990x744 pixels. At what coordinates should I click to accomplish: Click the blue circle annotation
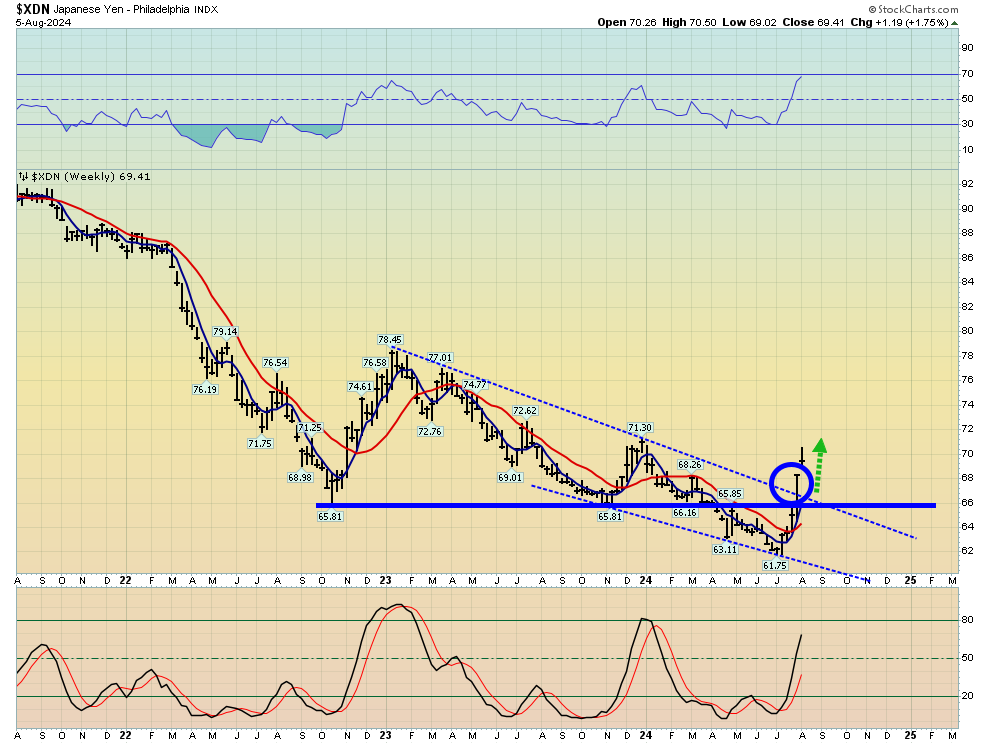[x=791, y=483]
